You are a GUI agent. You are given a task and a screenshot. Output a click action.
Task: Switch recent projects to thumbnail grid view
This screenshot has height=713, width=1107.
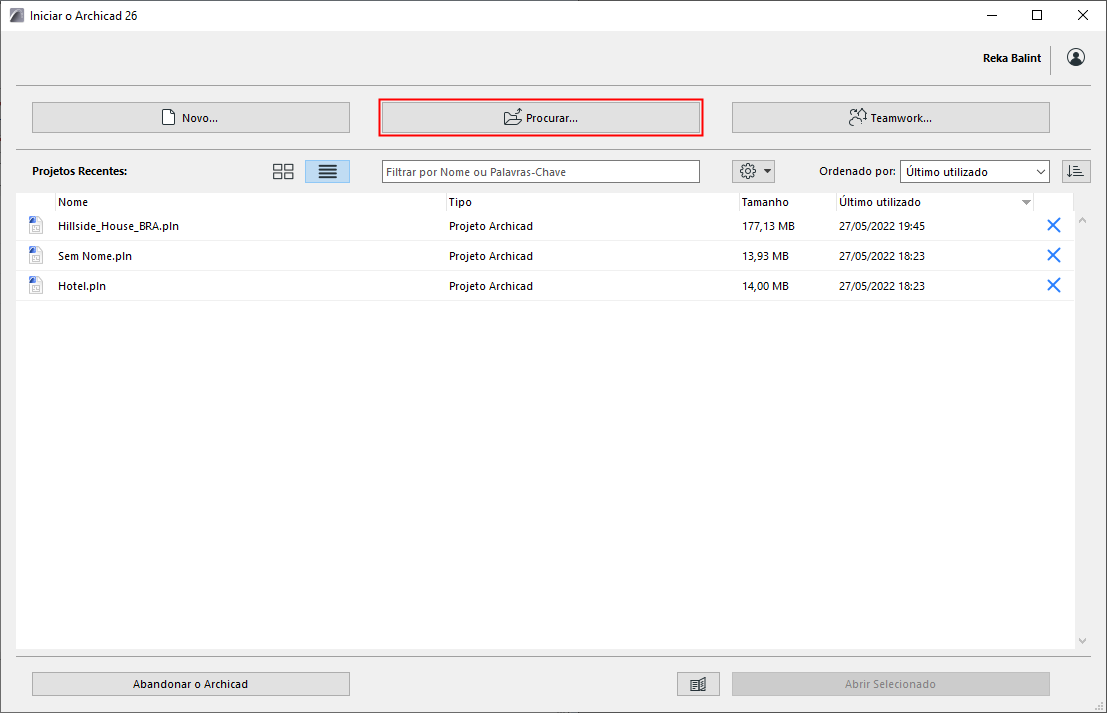pos(283,172)
